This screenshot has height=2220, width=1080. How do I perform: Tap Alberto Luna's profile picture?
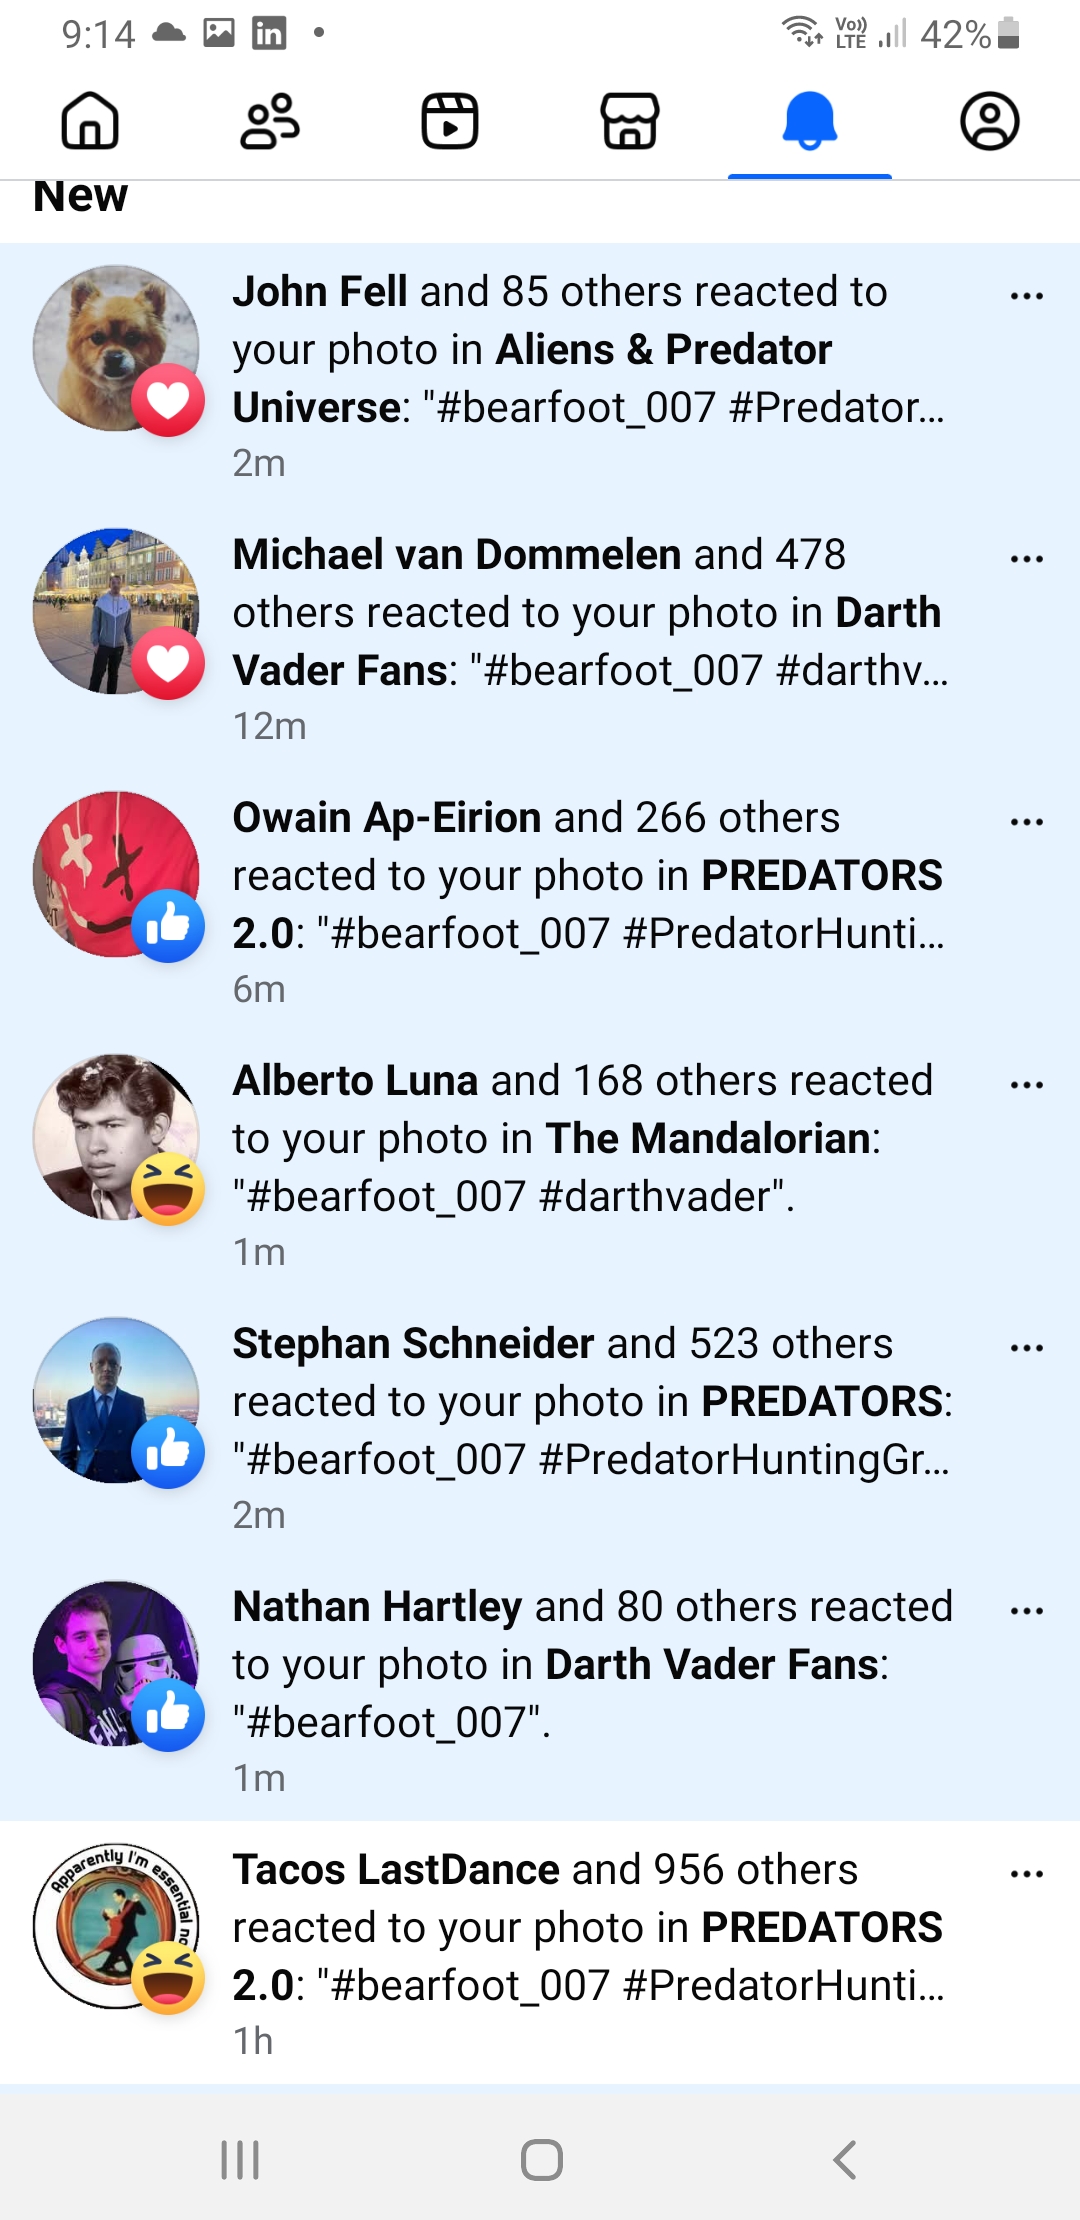pyautogui.click(x=116, y=1137)
